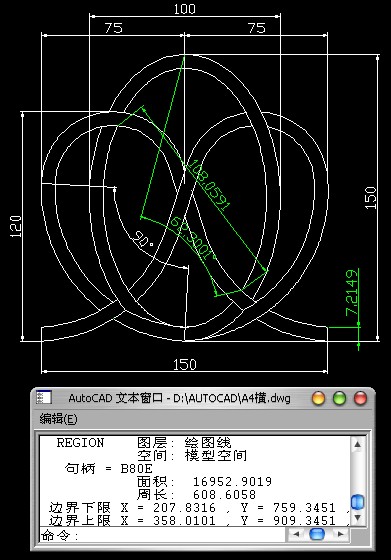Click the 90° angle dimension text
The height and width of the screenshot is (560, 391).
[x=143, y=240]
